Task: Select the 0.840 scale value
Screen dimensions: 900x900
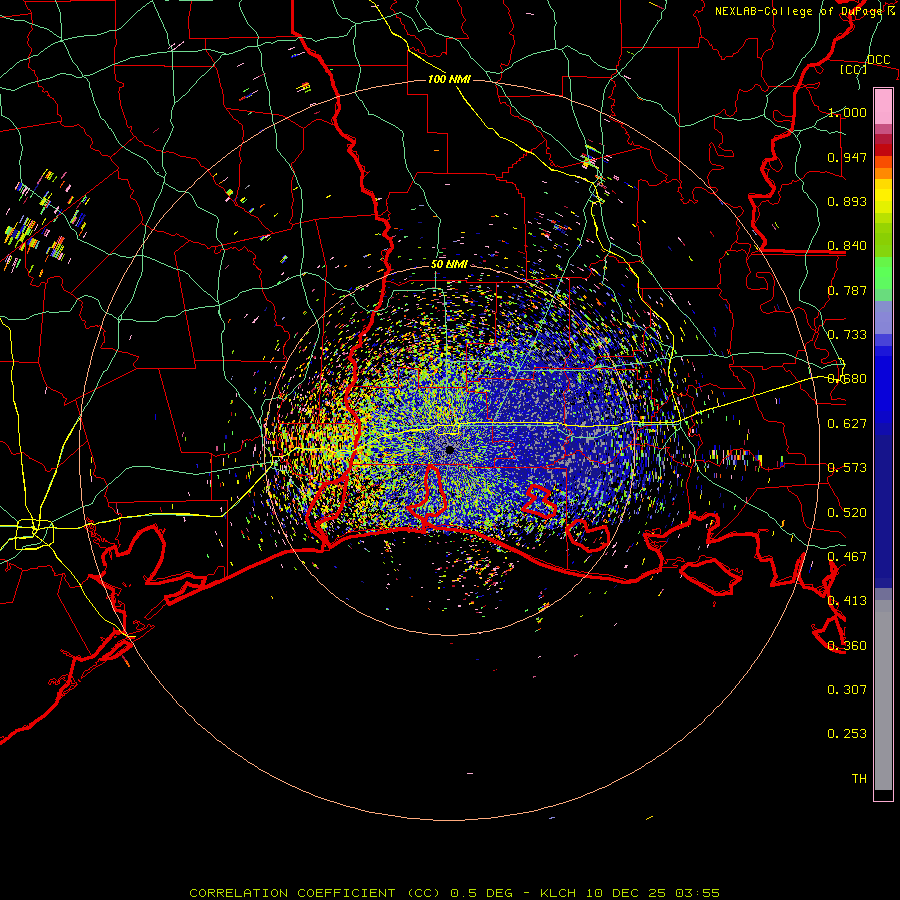Action: tap(847, 246)
